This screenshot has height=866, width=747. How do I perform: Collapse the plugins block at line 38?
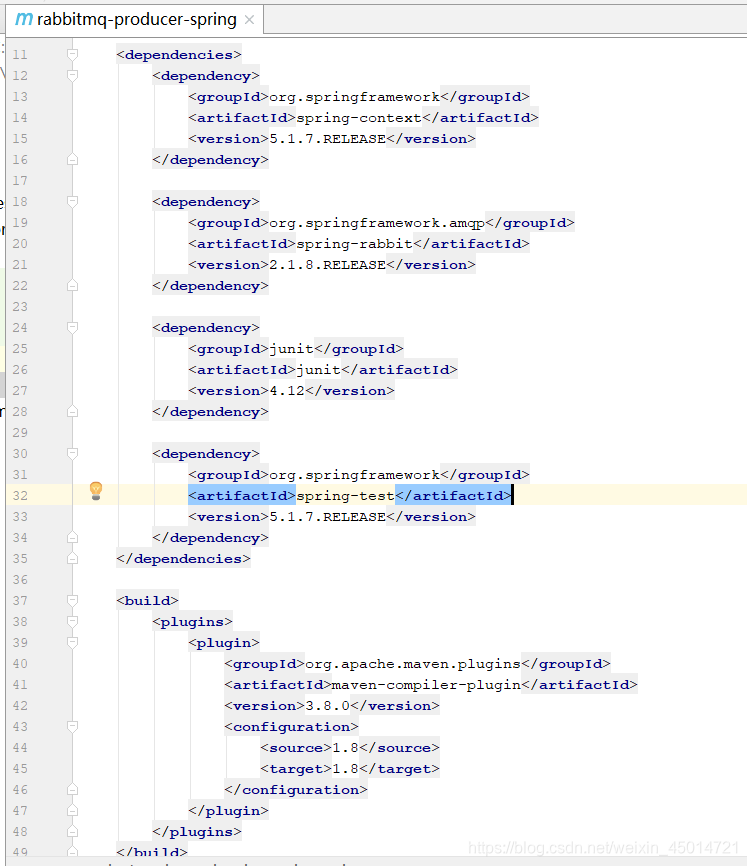pos(72,621)
